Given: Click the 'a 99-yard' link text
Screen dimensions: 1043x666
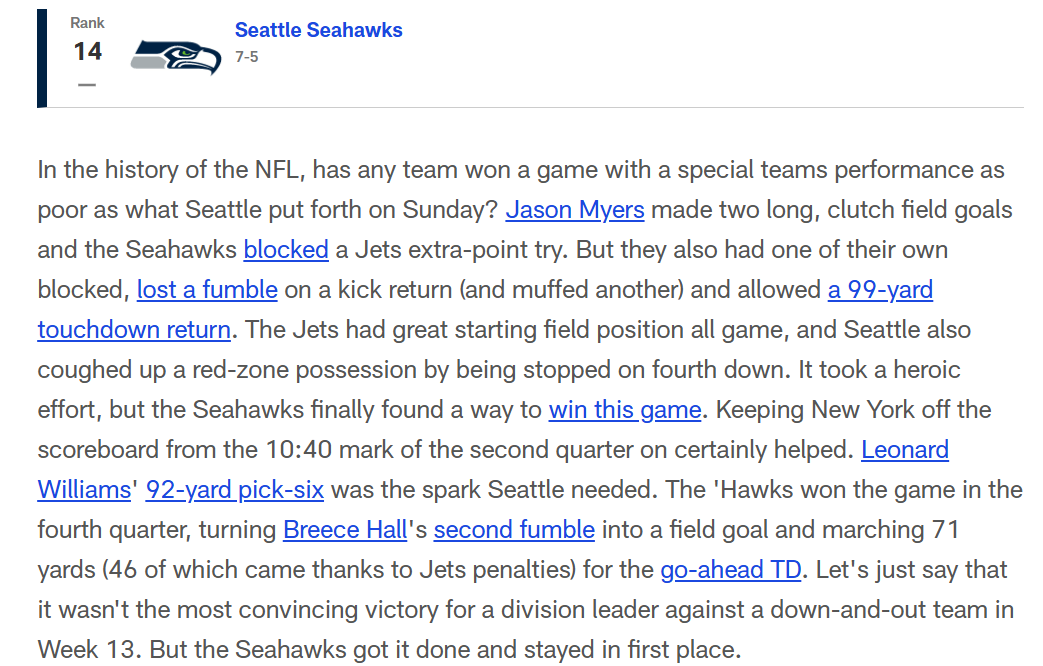Looking at the screenshot, I should [880, 290].
